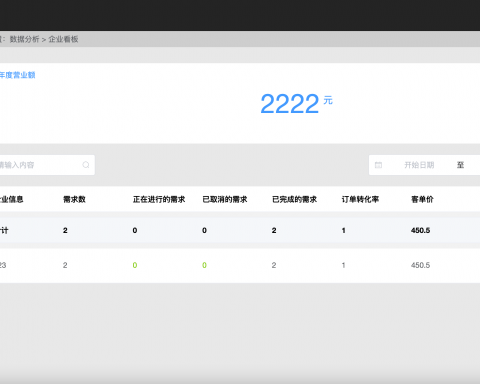Click the 客单价 column header

[422, 199]
